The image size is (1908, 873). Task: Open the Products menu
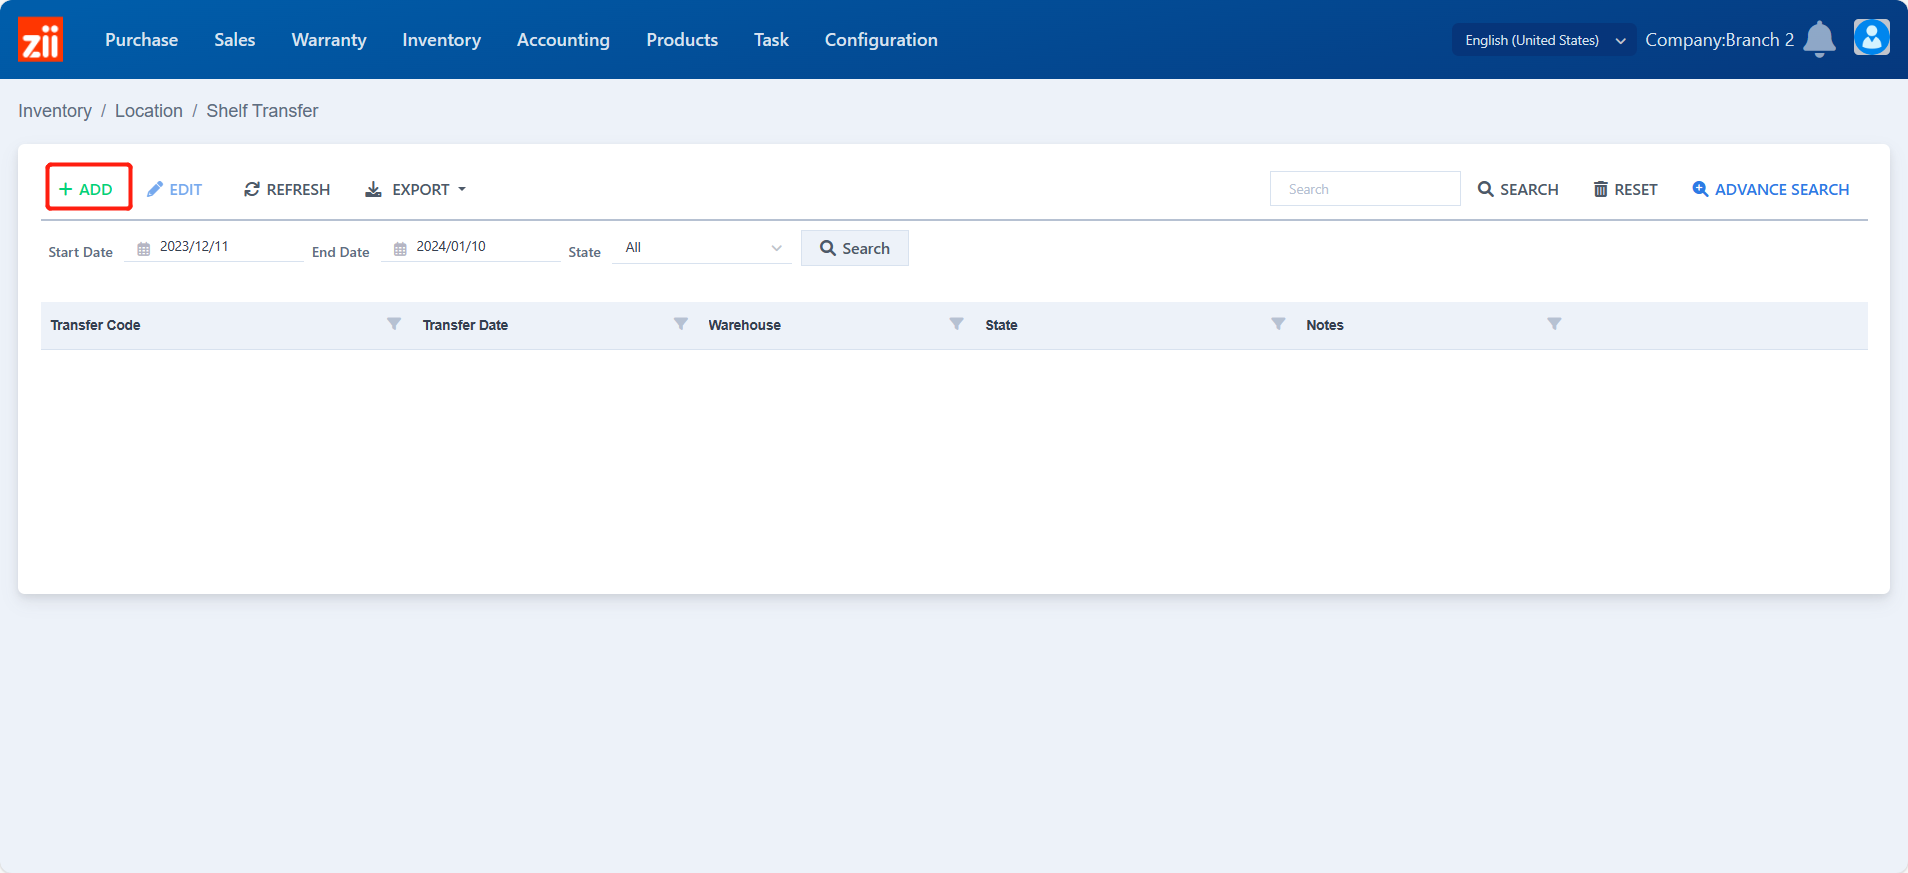click(x=682, y=40)
